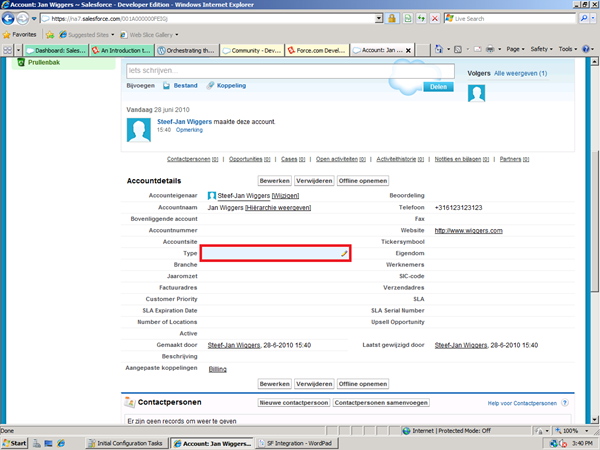
Task: Click the Delen share button
Action: (438, 87)
